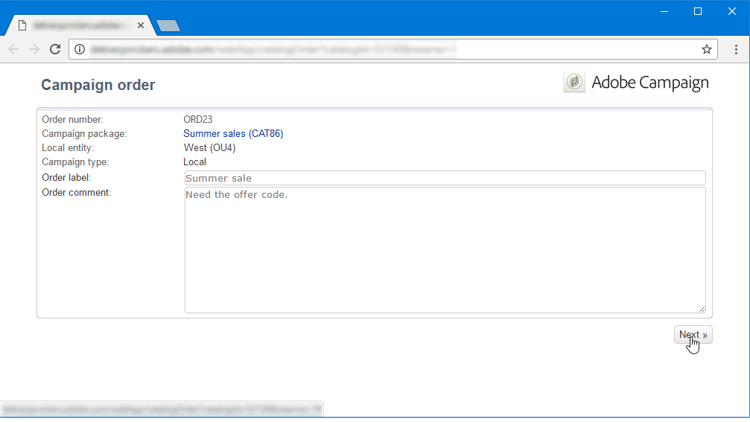The width and height of the screenshot is (750, 422).
Task: Click the Local entity: label
Action: pyautogui.click(x=68, y=148)
